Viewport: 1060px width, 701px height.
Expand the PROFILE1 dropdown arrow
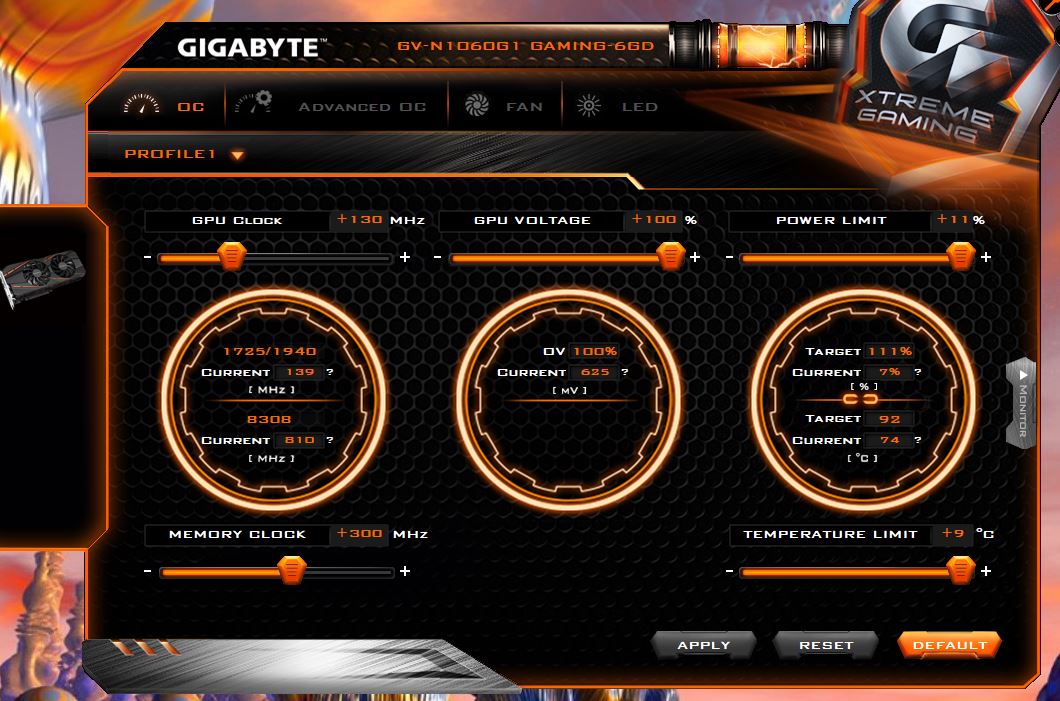[237, 155]
